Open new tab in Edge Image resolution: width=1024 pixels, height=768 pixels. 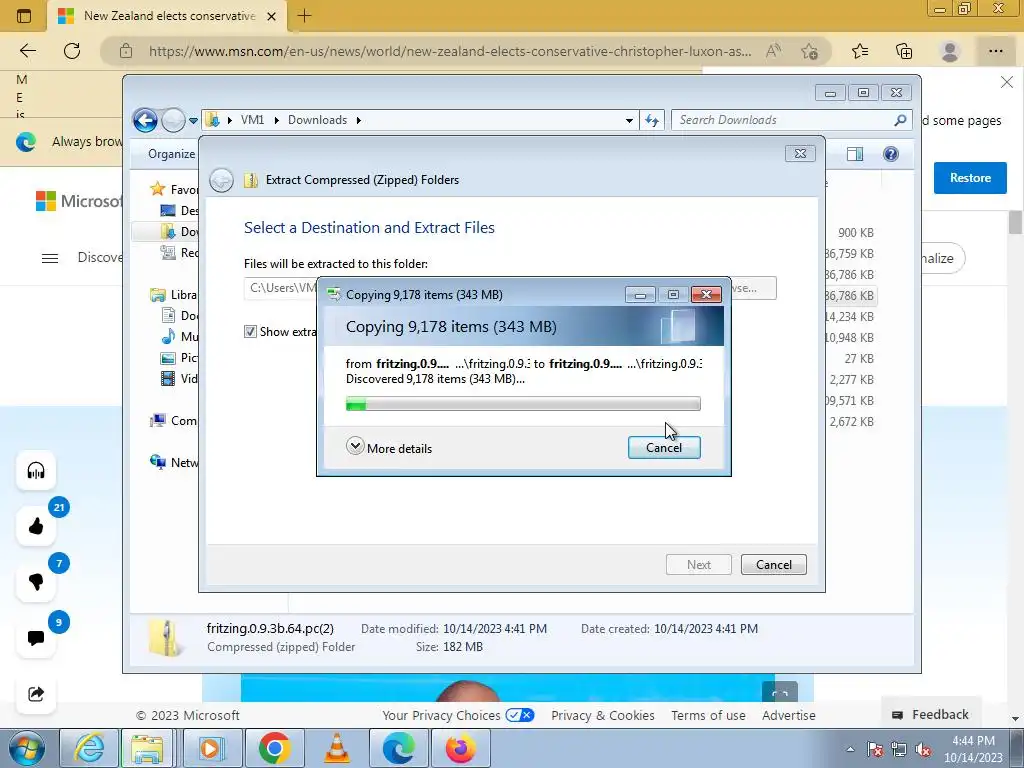tap(304, 16)
